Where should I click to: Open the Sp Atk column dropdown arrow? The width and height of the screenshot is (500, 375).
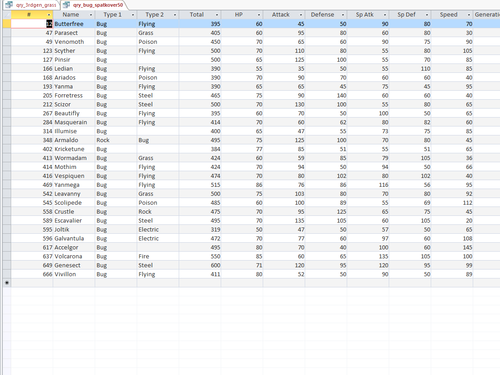(x=385, y=15)
